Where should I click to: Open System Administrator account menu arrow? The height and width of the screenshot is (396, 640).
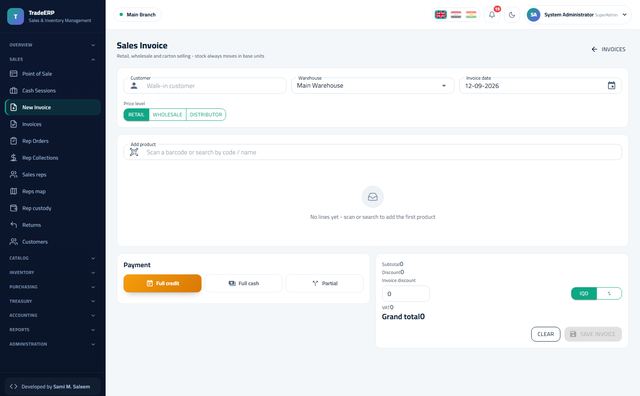click(624, 15)
